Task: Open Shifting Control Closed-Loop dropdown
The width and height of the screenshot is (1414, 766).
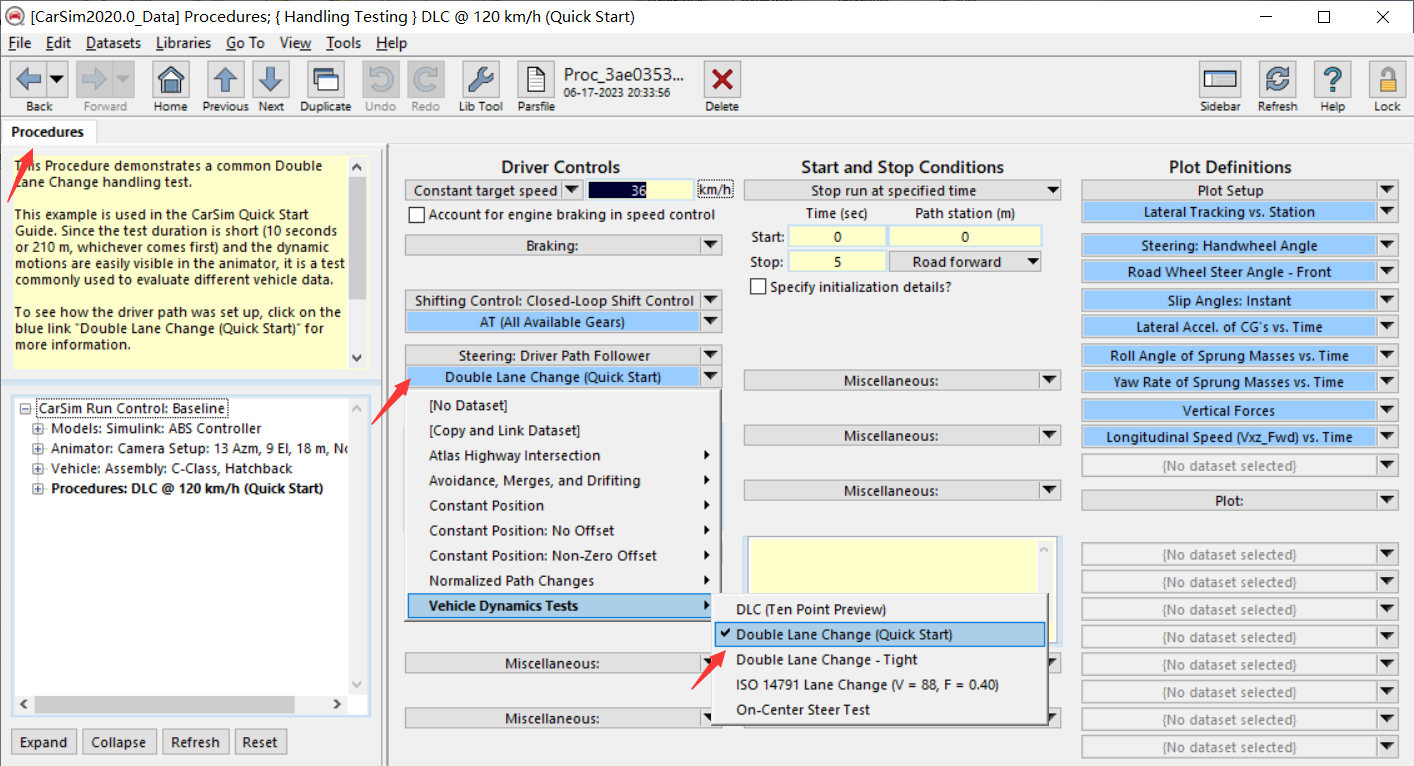Action: 710,300
